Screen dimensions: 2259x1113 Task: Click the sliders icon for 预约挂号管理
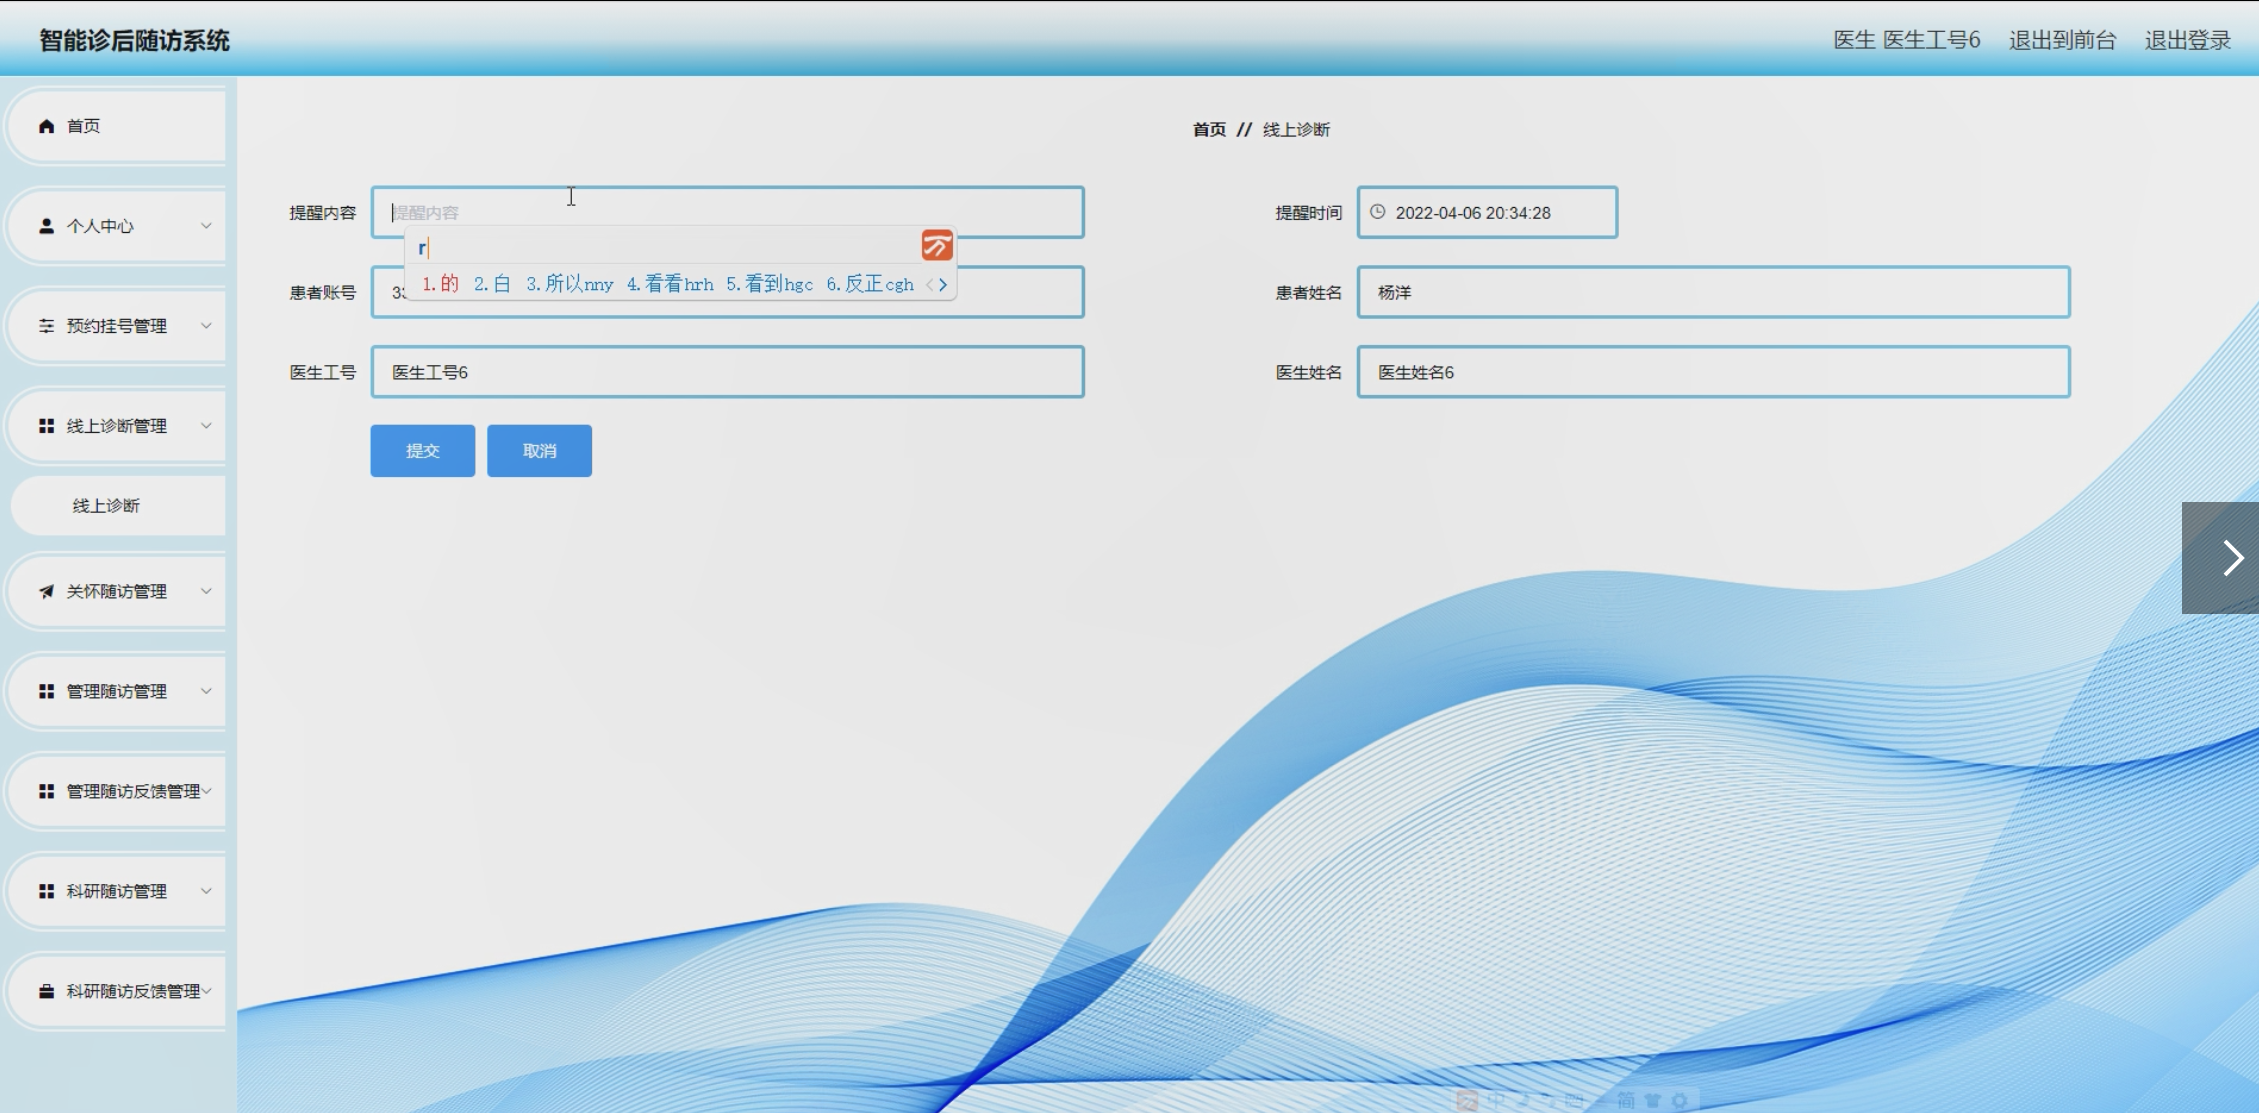click(x=46, y=326)
